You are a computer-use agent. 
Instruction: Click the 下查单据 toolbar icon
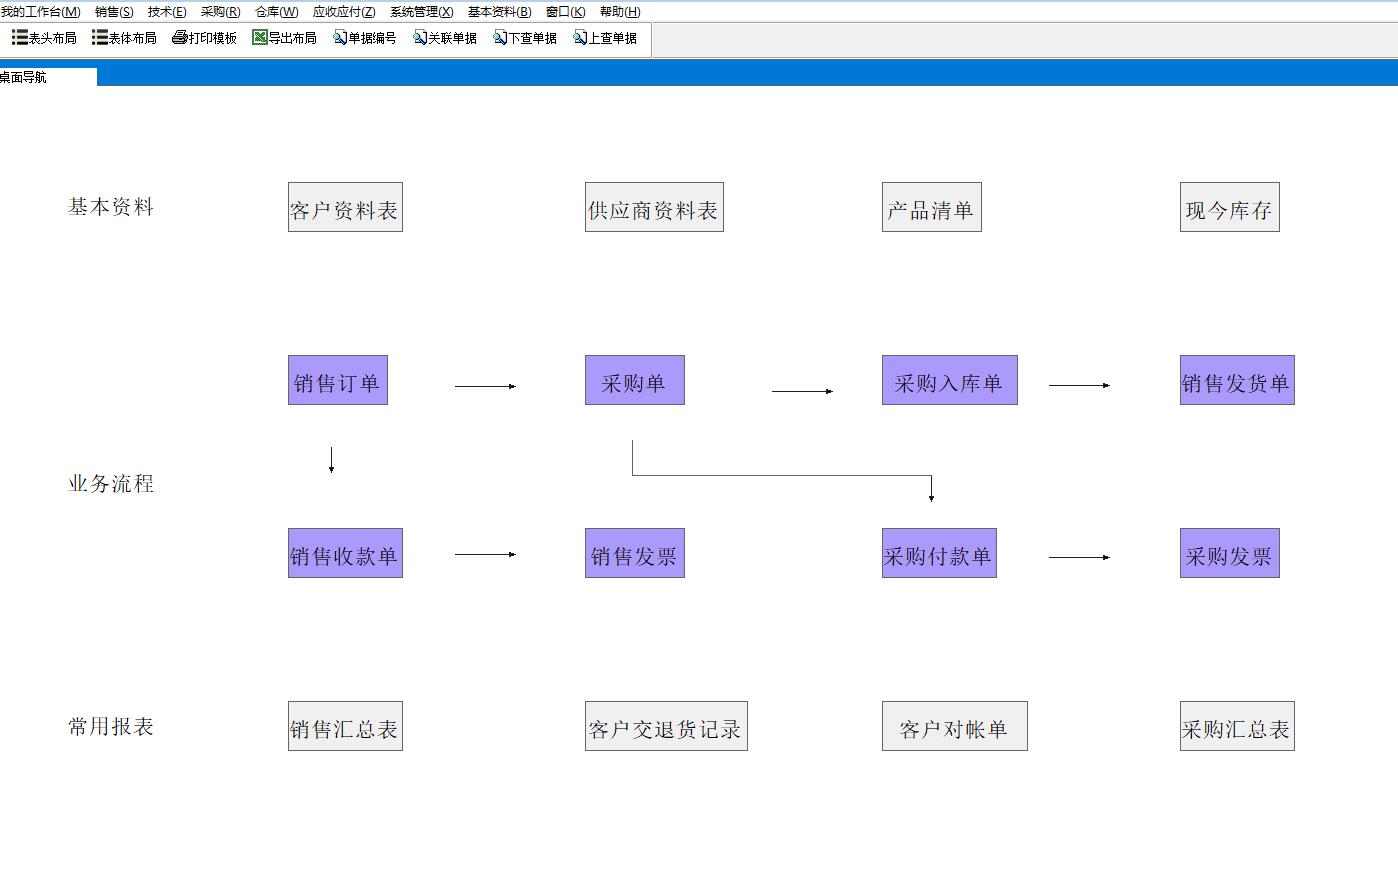(x=500, y=38)
